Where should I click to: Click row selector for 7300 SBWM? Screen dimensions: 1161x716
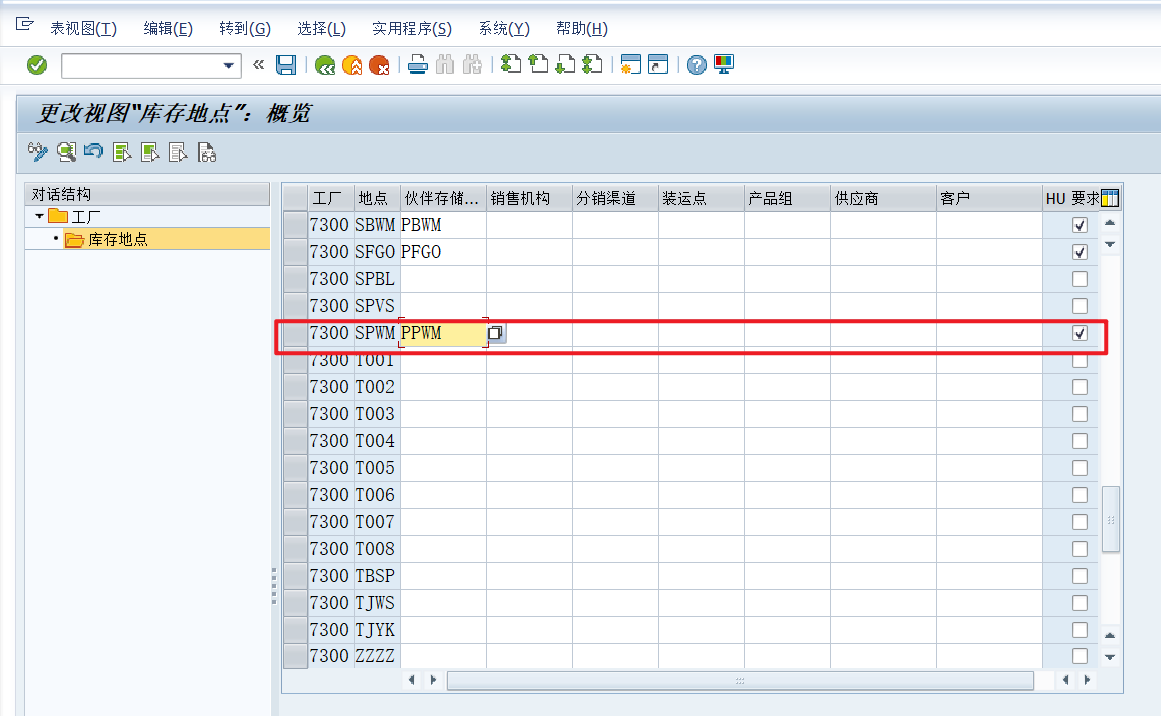[295, 225]
